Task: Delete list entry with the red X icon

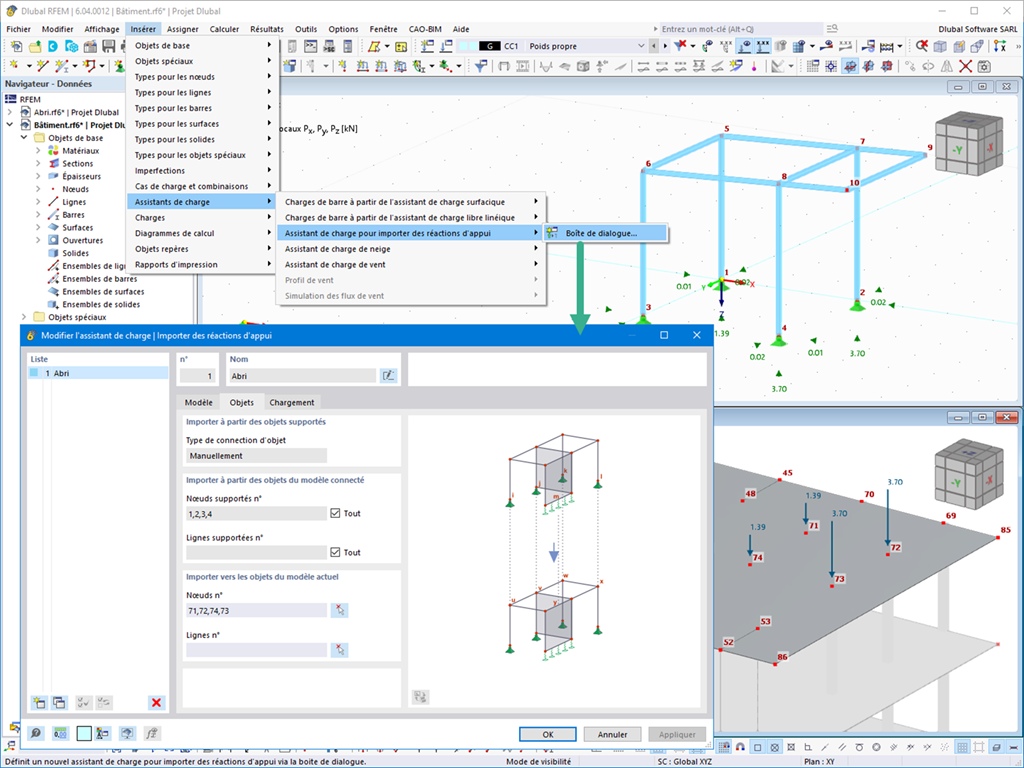Action: click(x=156, y=703)
